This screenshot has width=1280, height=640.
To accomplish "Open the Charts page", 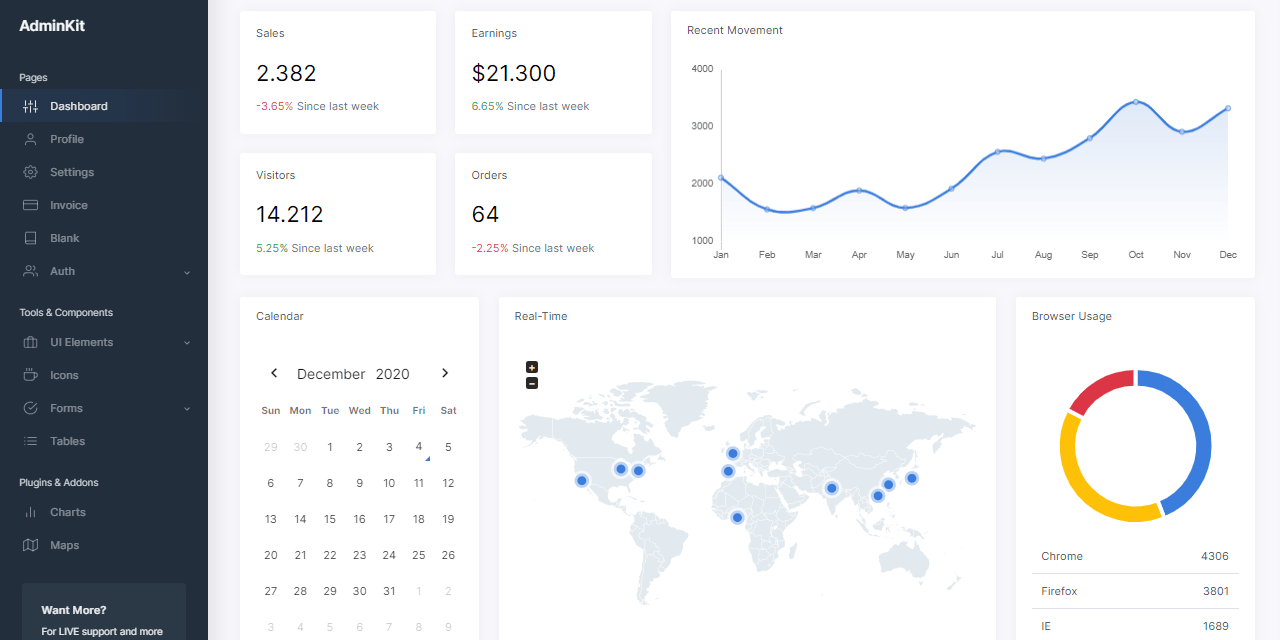I will (104, 512).
